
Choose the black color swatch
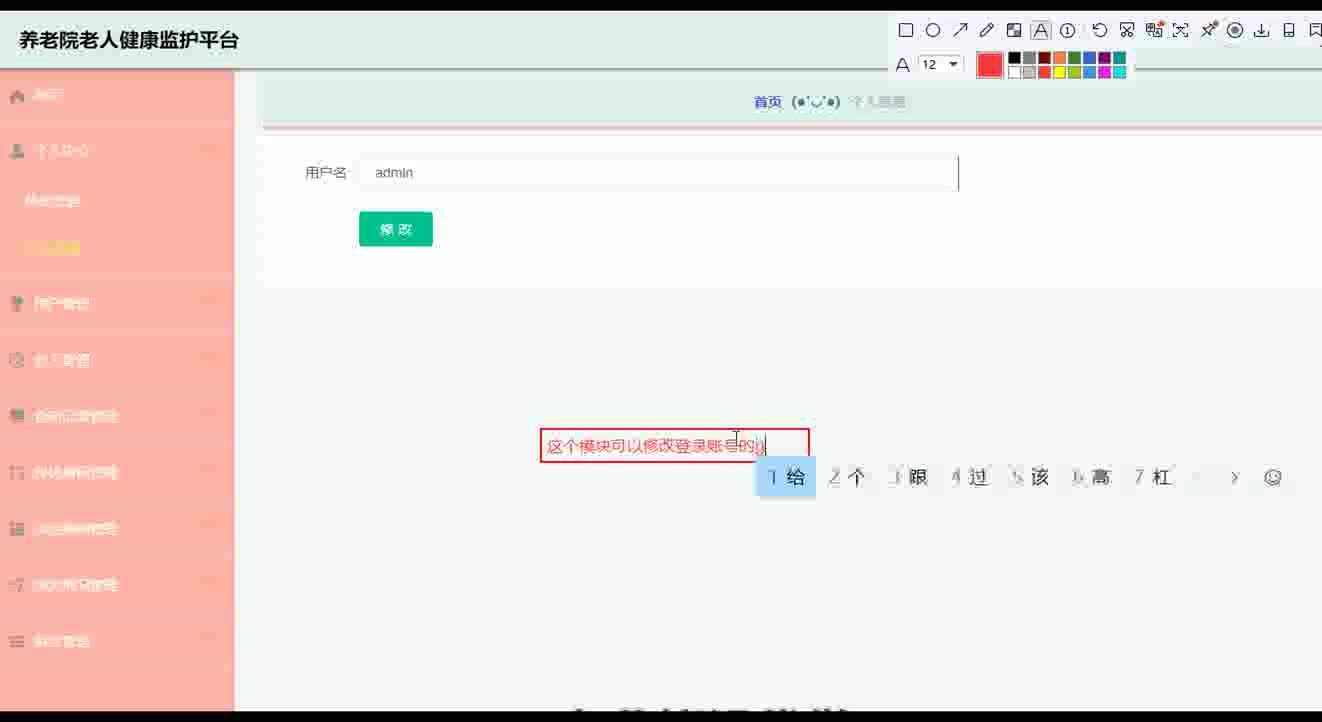tap(1015, 58)
